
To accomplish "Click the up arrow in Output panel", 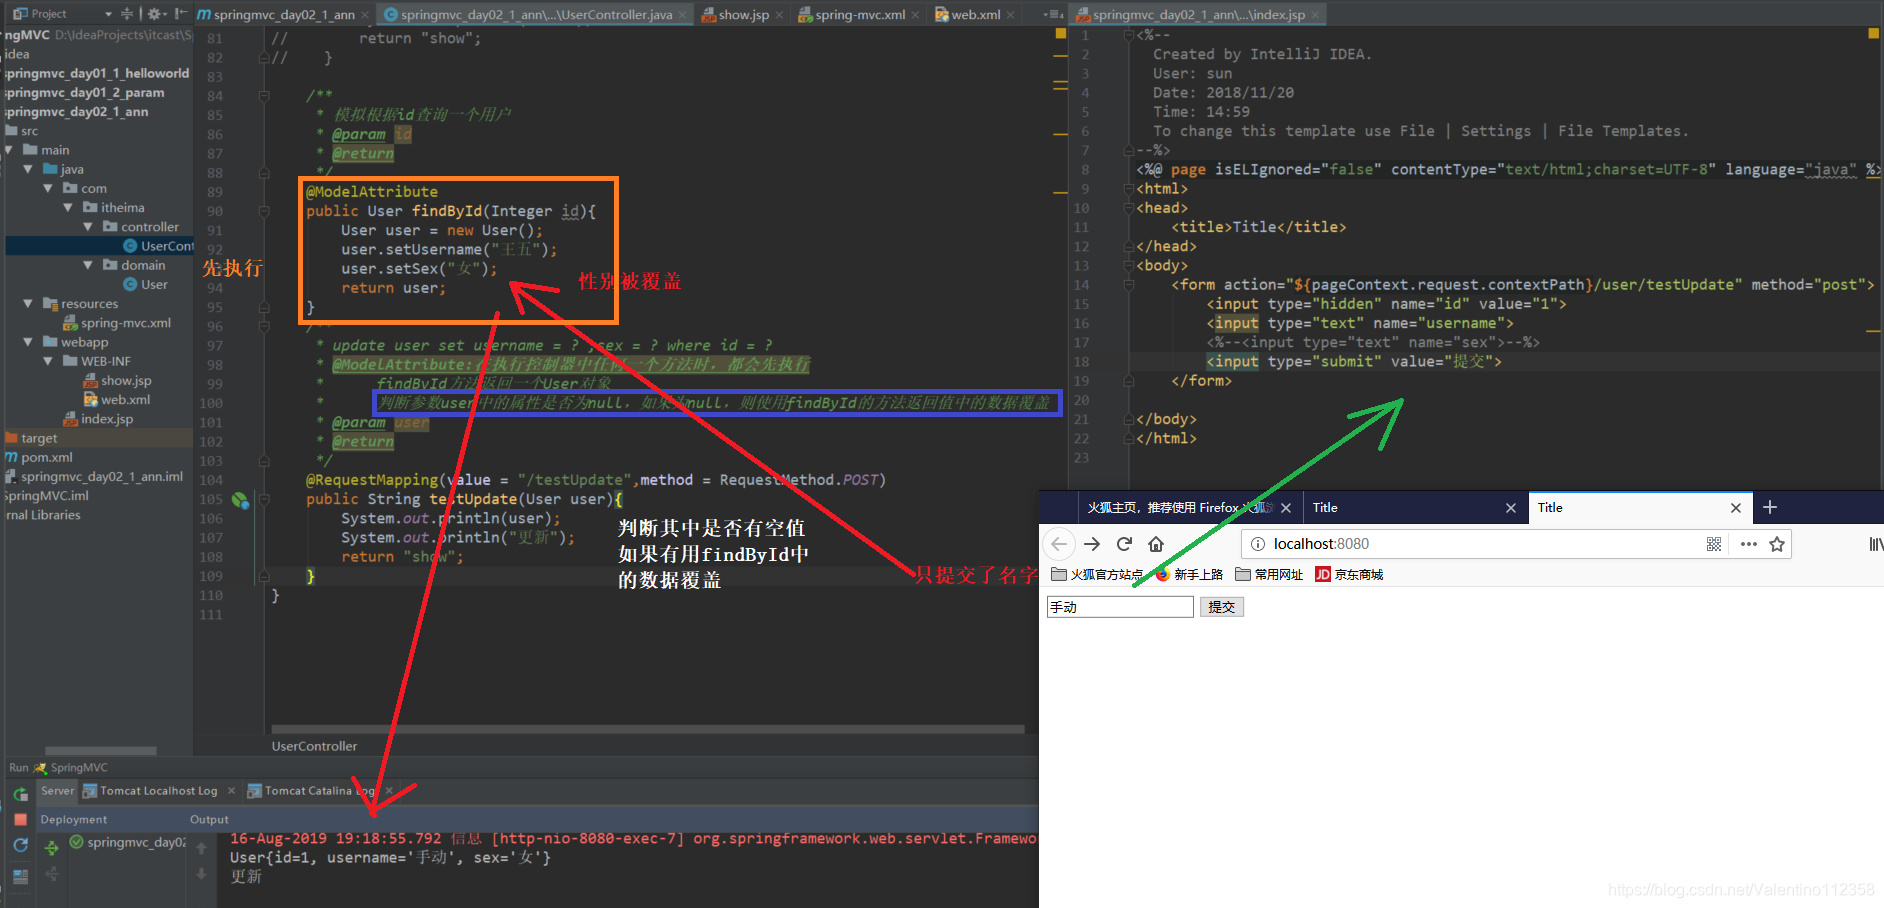I will (201, 848).
